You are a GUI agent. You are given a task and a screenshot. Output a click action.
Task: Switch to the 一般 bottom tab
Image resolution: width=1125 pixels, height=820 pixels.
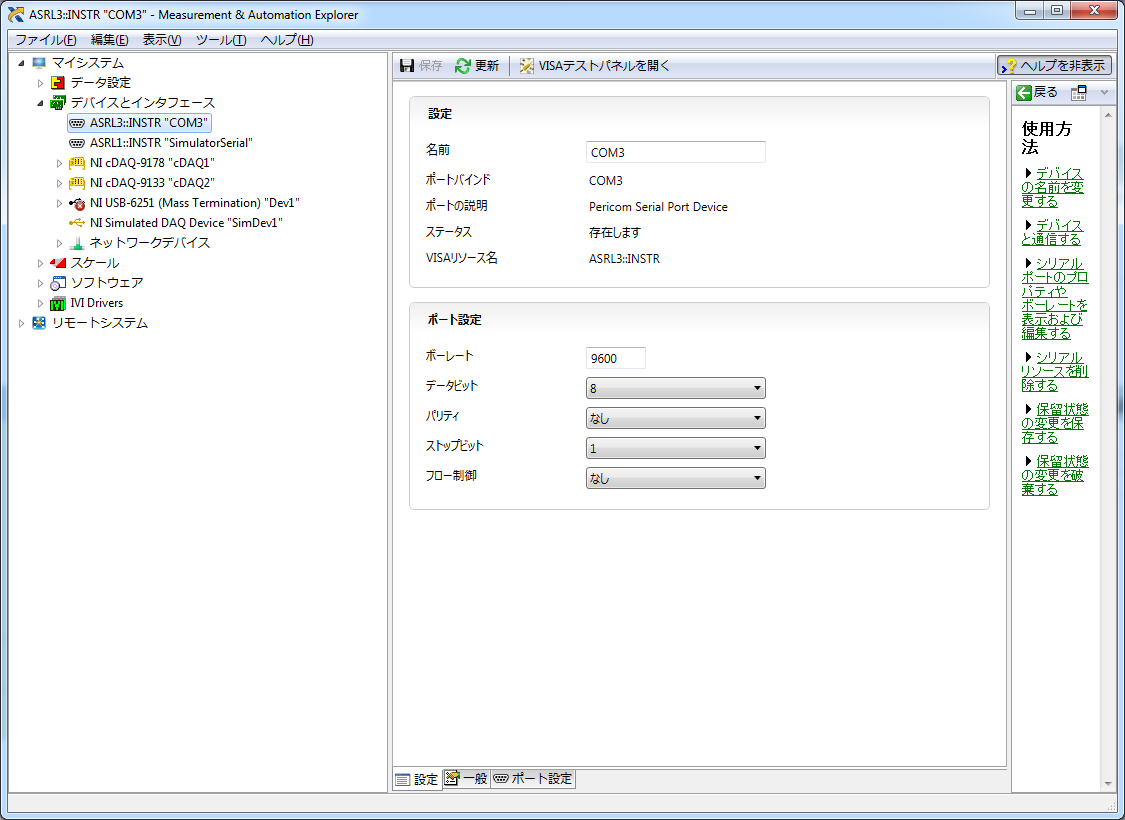466,778
